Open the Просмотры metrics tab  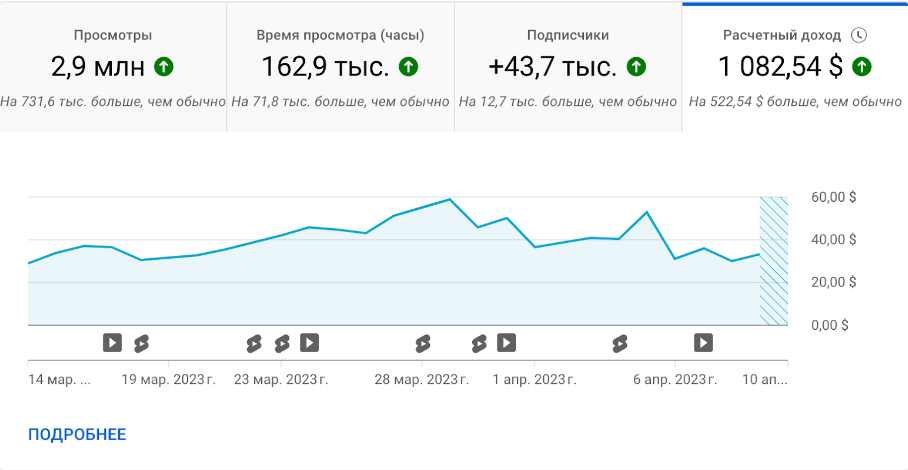point(113,67)
